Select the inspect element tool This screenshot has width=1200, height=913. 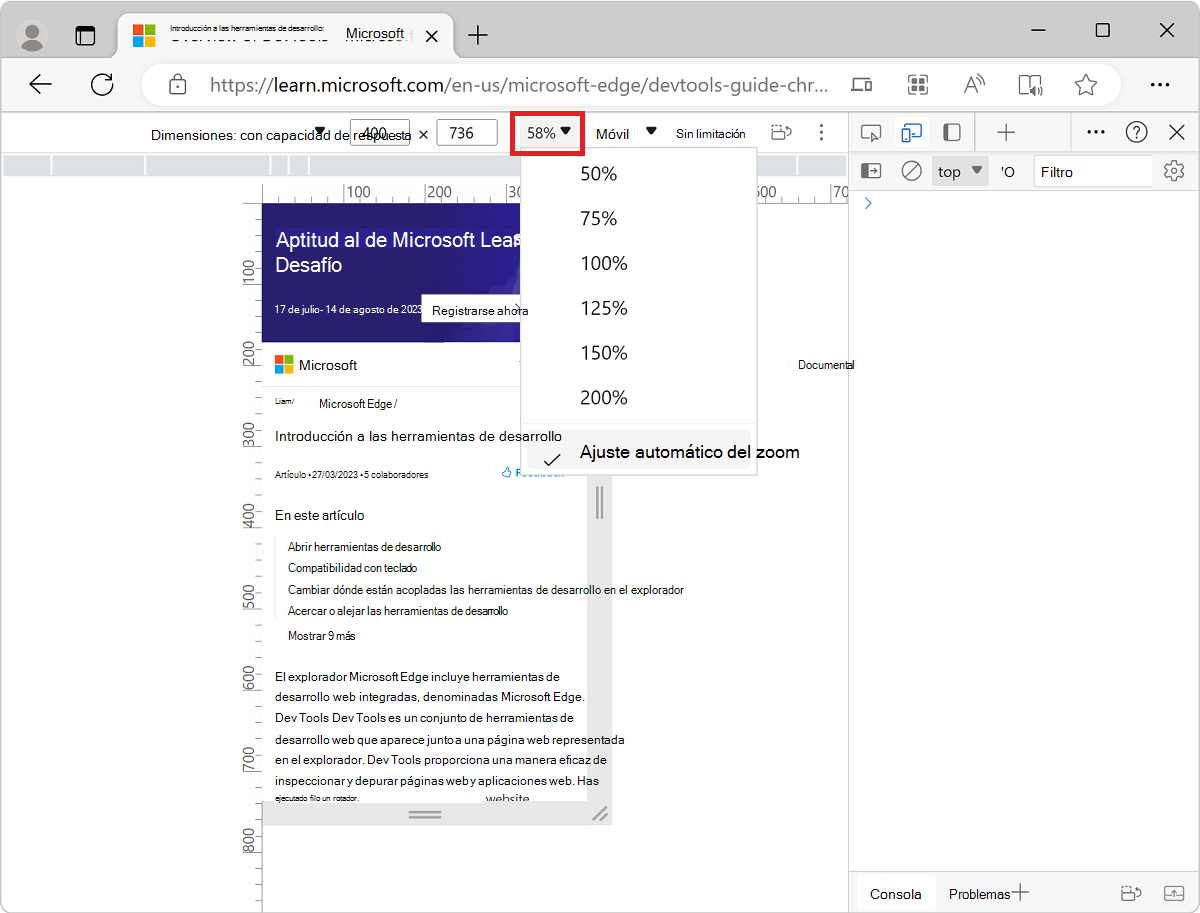pos(870,132)
